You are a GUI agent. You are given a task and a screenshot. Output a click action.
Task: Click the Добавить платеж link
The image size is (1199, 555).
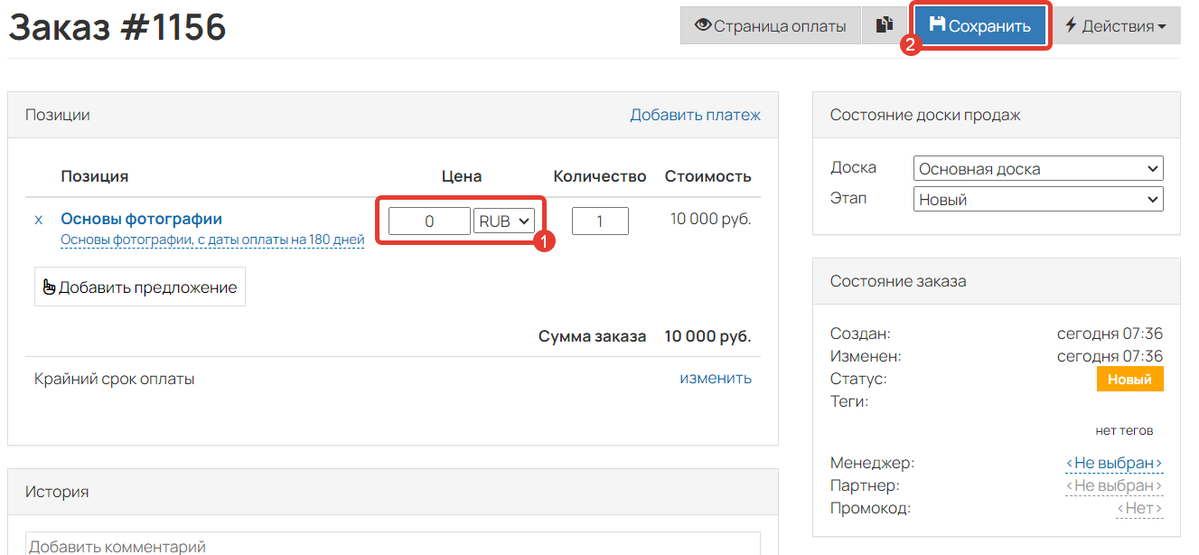695,115
